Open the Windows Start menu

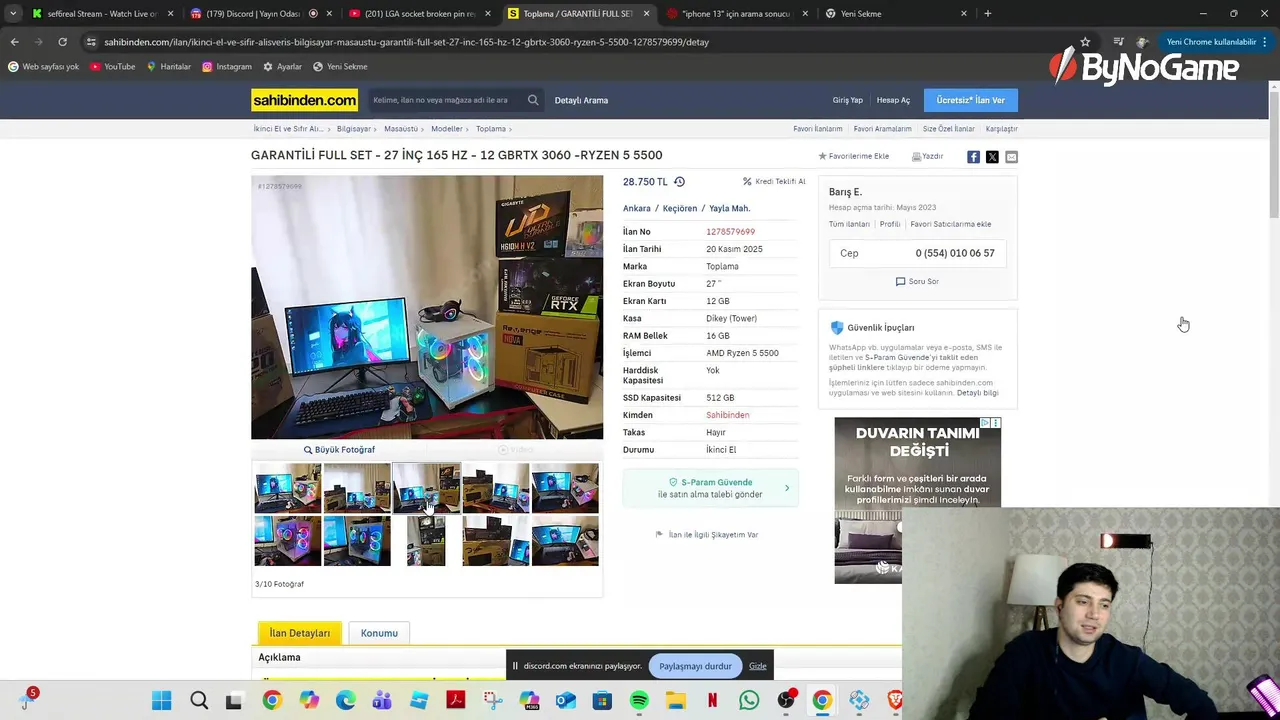click(x=161, y=700)
